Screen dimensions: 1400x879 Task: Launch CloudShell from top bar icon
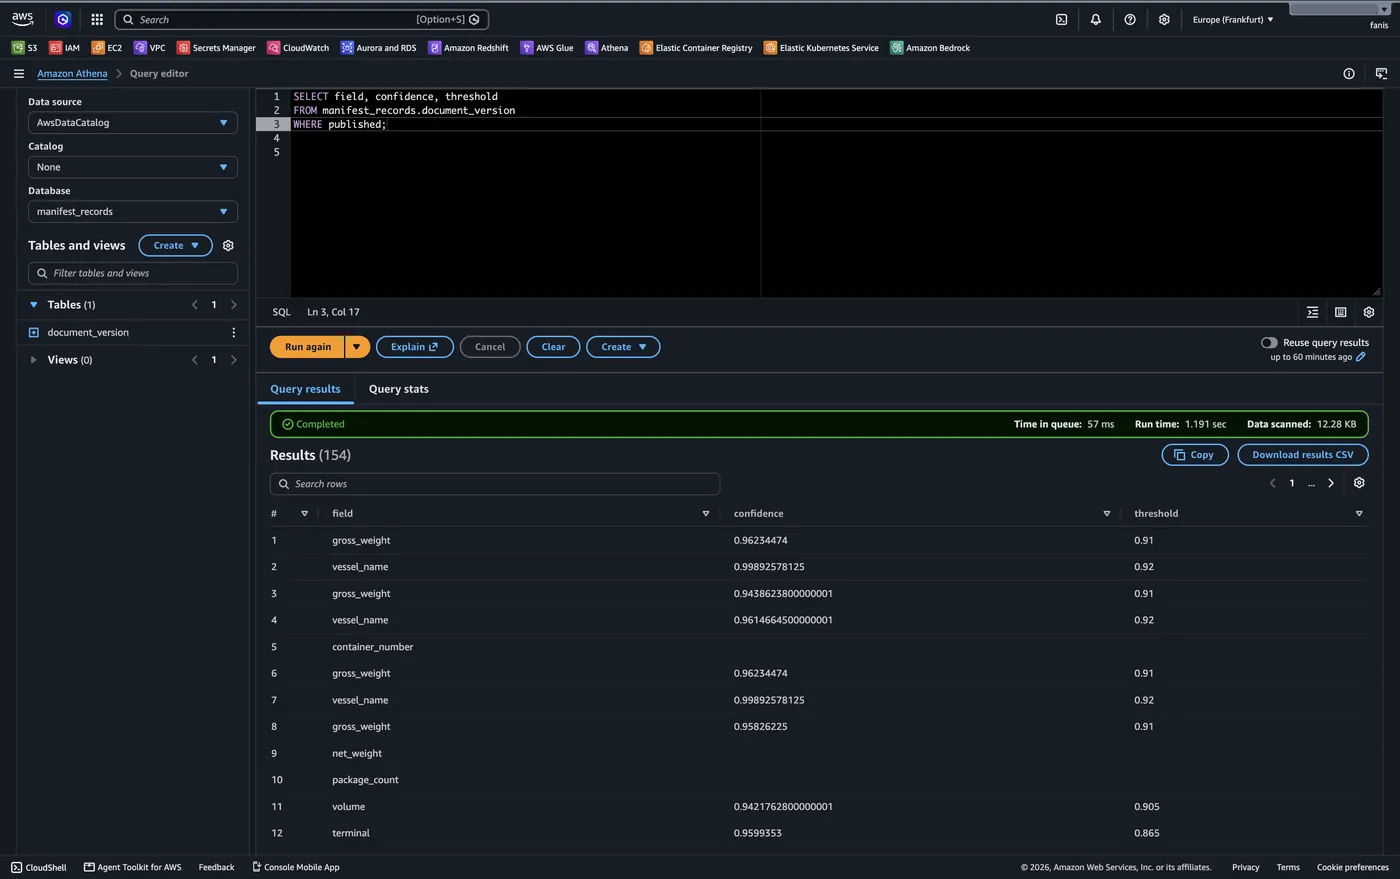(1061, 19)
